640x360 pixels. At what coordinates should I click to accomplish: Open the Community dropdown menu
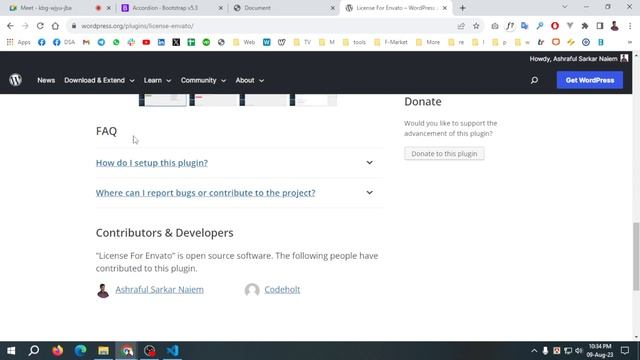point(203,80)
